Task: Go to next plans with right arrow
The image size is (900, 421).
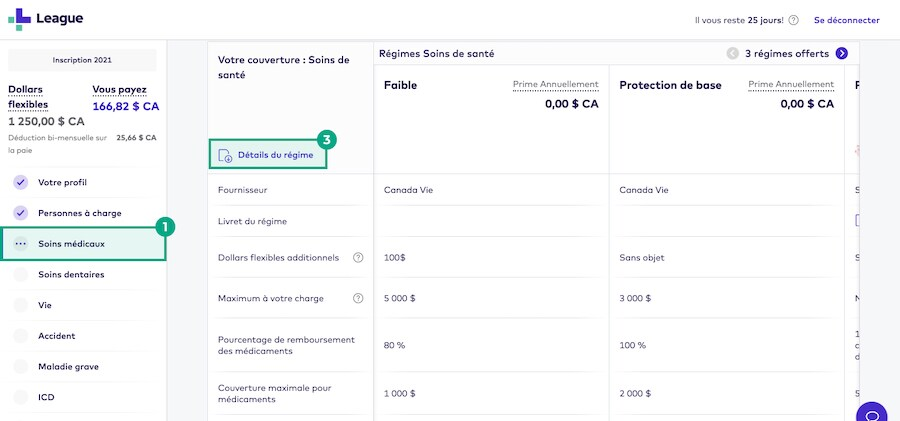Action: point(842,53)
